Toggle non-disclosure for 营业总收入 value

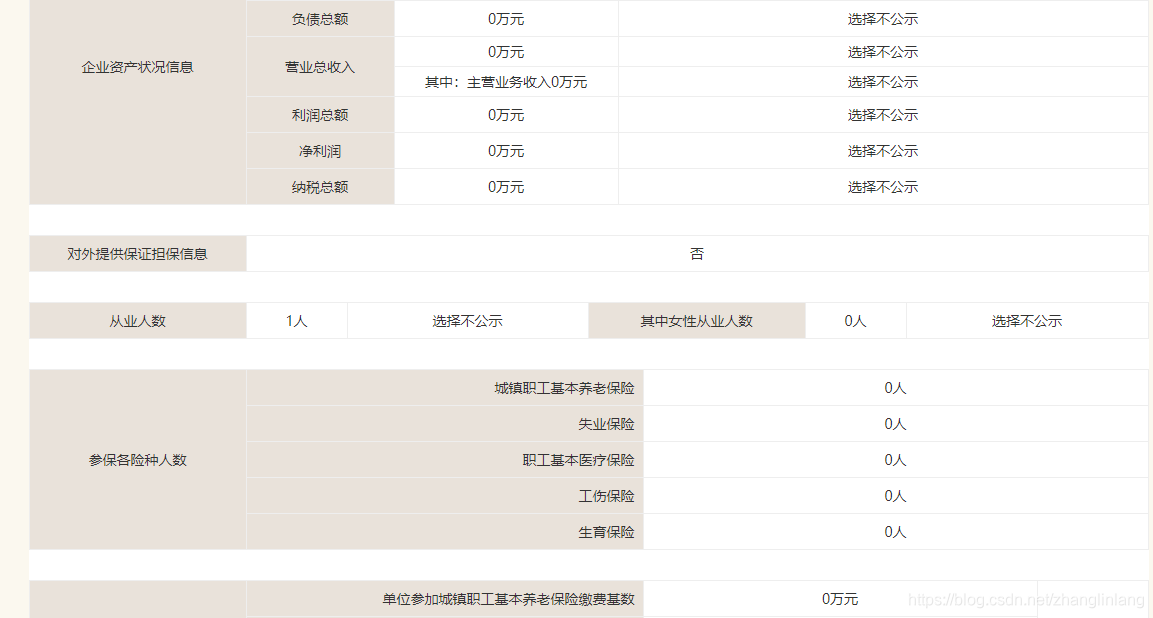click(883, 52)
